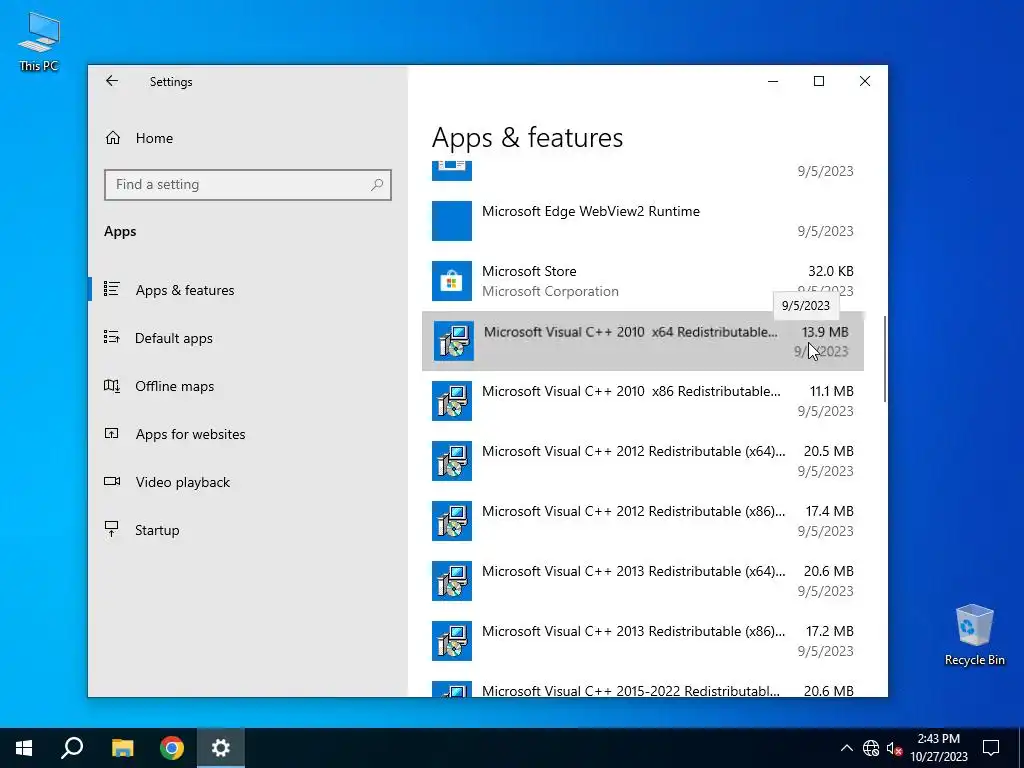Image resolution: width=1024 pixels, height=768 pixels.
Task: Select Visual C++ 2013 Redistributable (x64)
Action: click(x=643, y=581)
